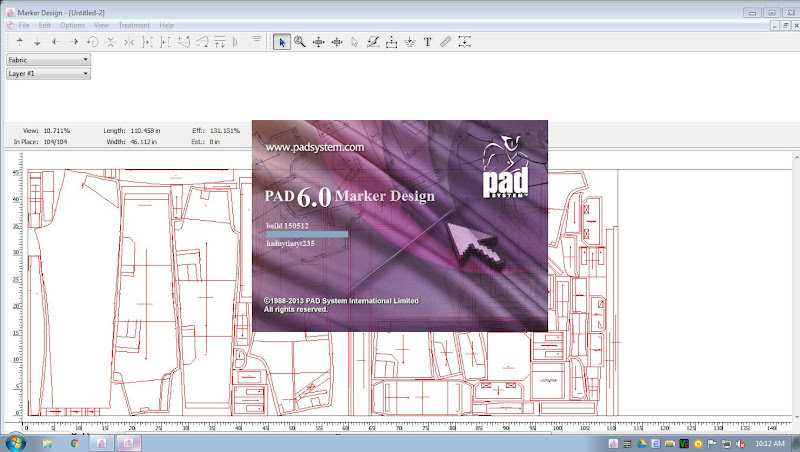Click the Action Center flag tray icon

click(x=712, y=444)
